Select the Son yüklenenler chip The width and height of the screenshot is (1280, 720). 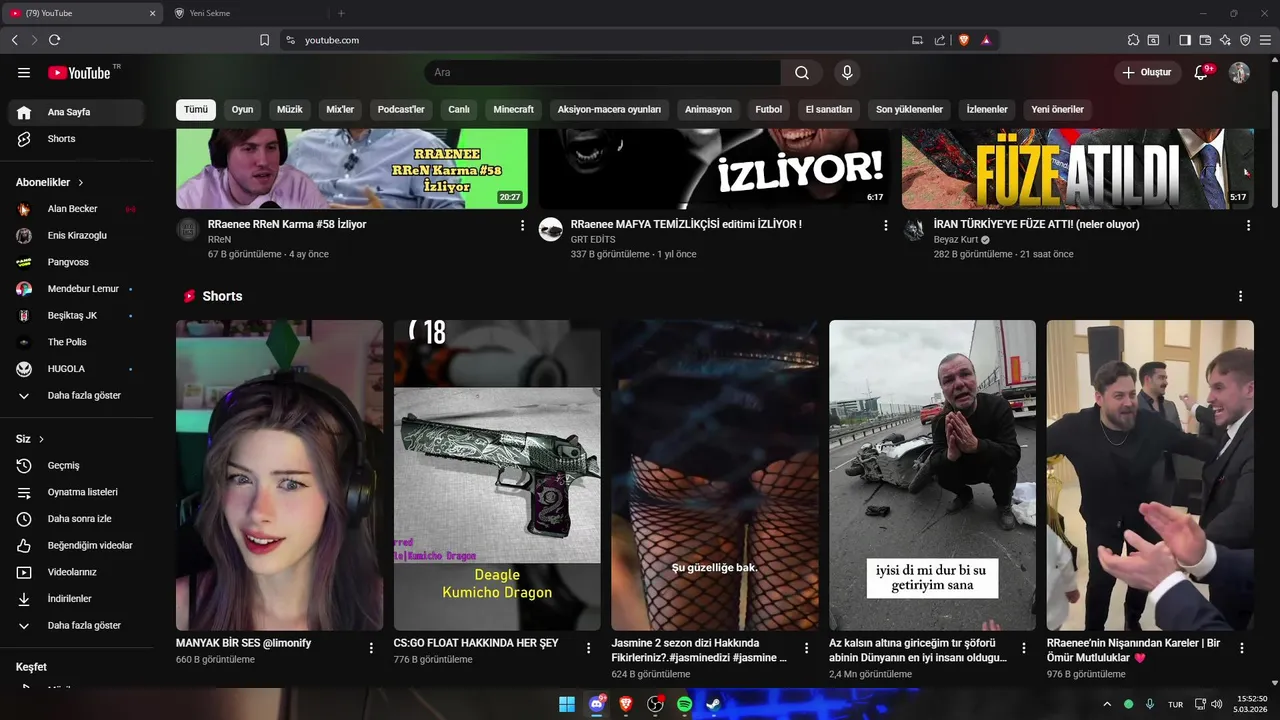[x=910, y=109]
